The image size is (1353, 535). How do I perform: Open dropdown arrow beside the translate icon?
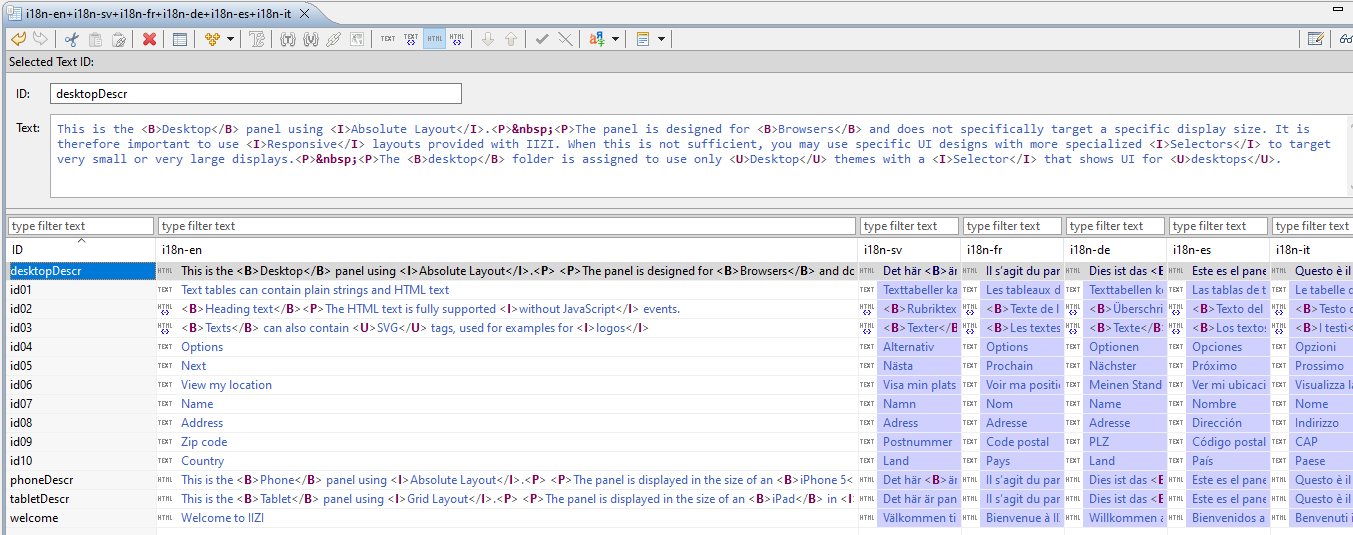(615, 39)
